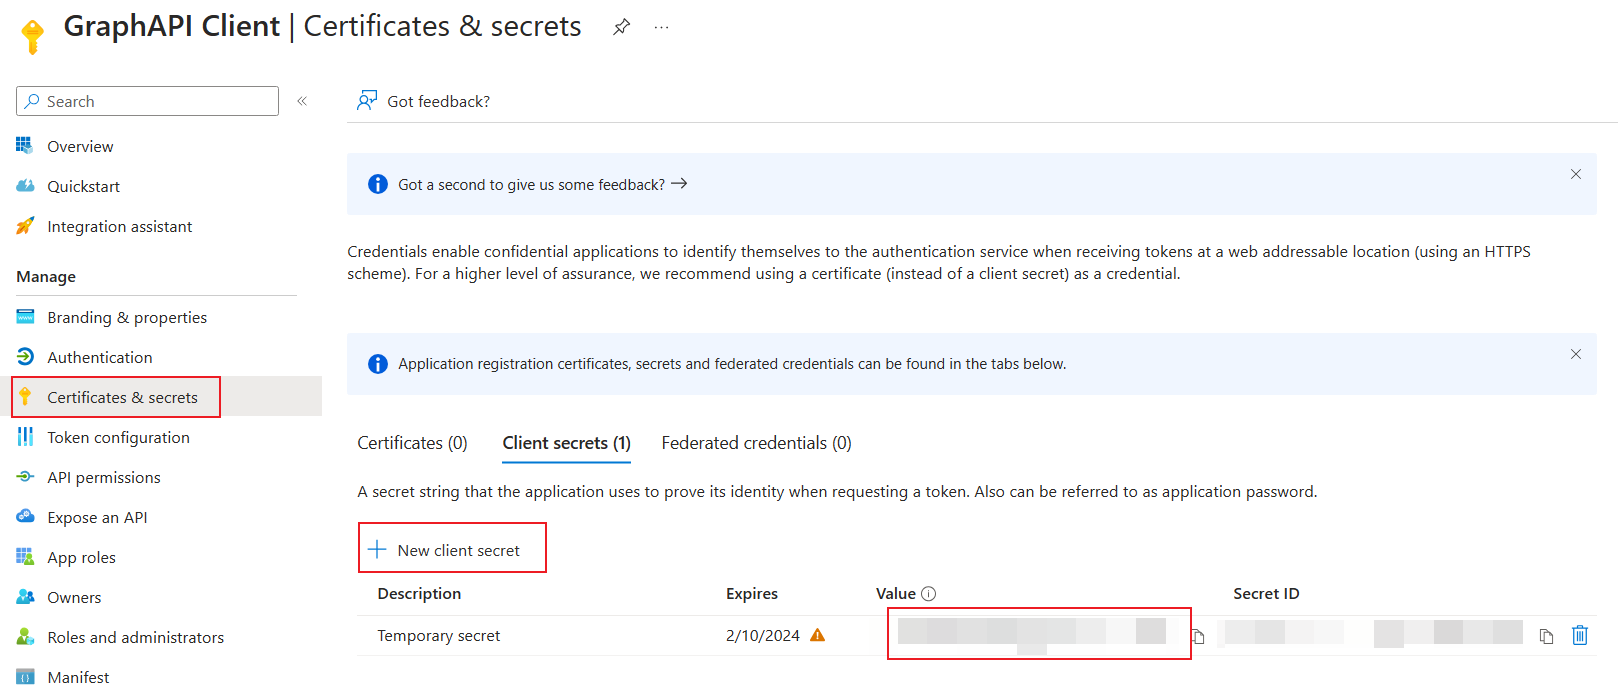Select the Client secrets (1) tab

point(566,442)
